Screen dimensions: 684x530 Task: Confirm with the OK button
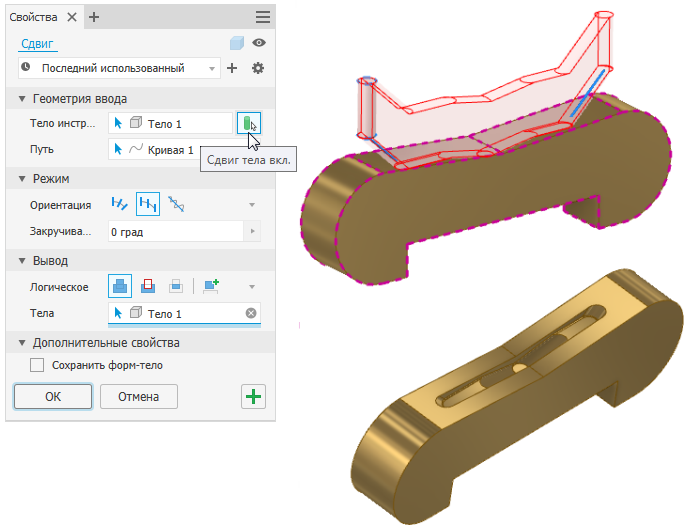[53, 397]
